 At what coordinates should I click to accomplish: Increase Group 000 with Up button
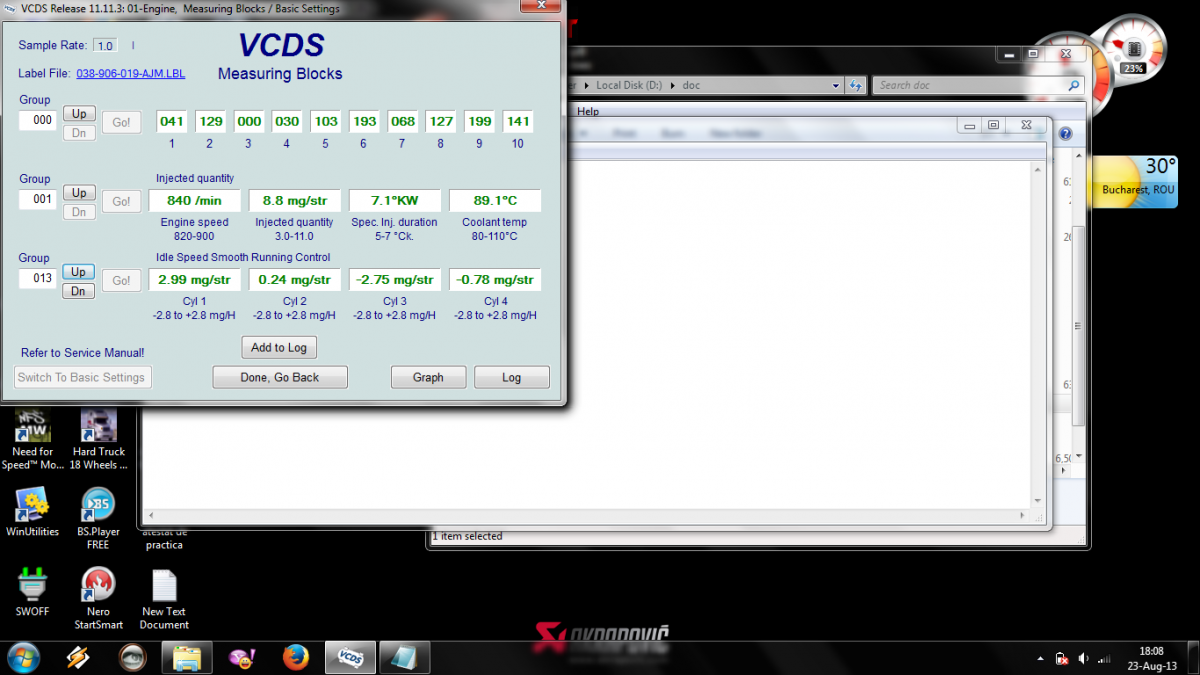78,114
